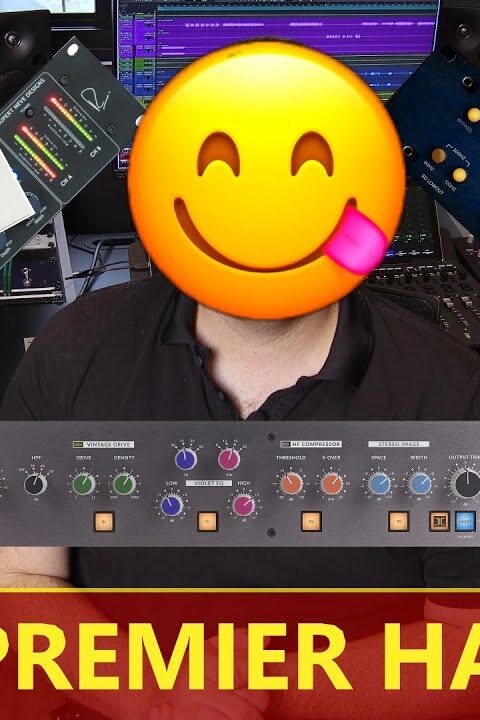This screenshot has width=480, height=720.
Task: Click the orange X-Over knob
Action: [332, 484]
